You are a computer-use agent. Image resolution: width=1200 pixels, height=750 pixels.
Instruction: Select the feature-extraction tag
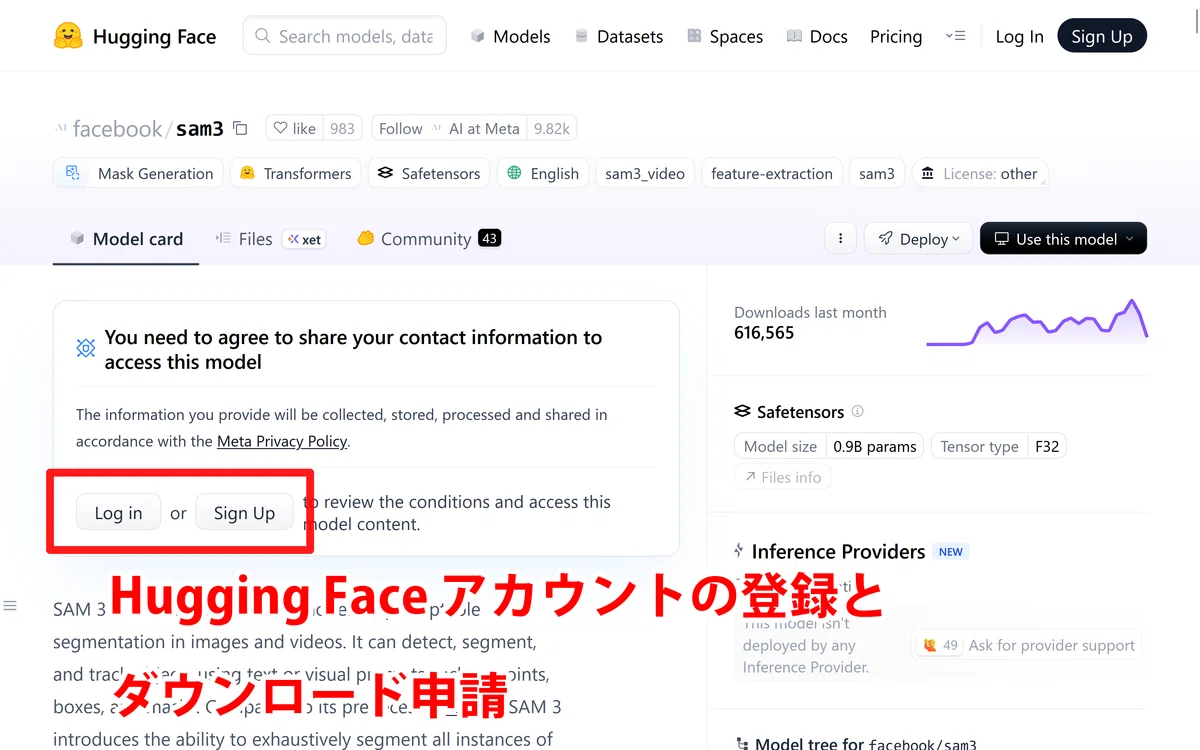772,173
